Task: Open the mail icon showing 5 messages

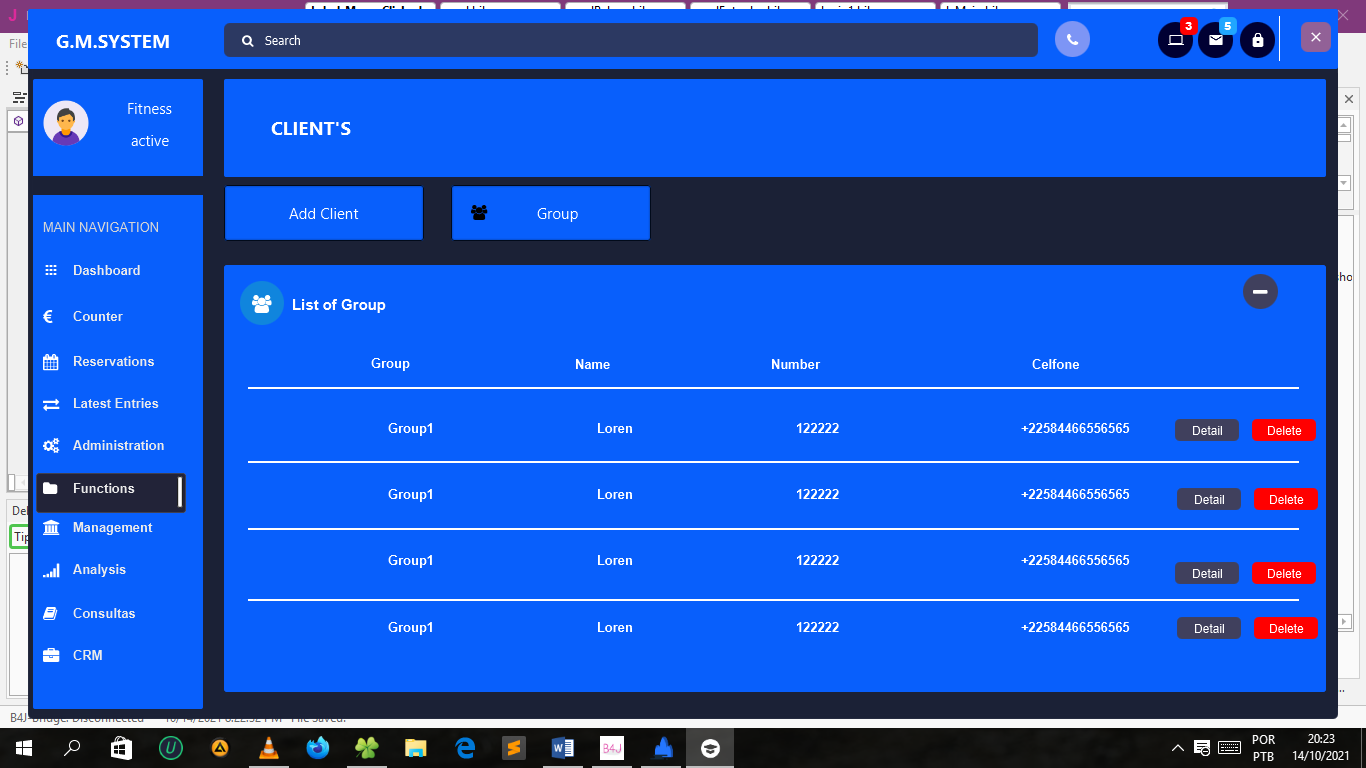Action: point(1216,40)
